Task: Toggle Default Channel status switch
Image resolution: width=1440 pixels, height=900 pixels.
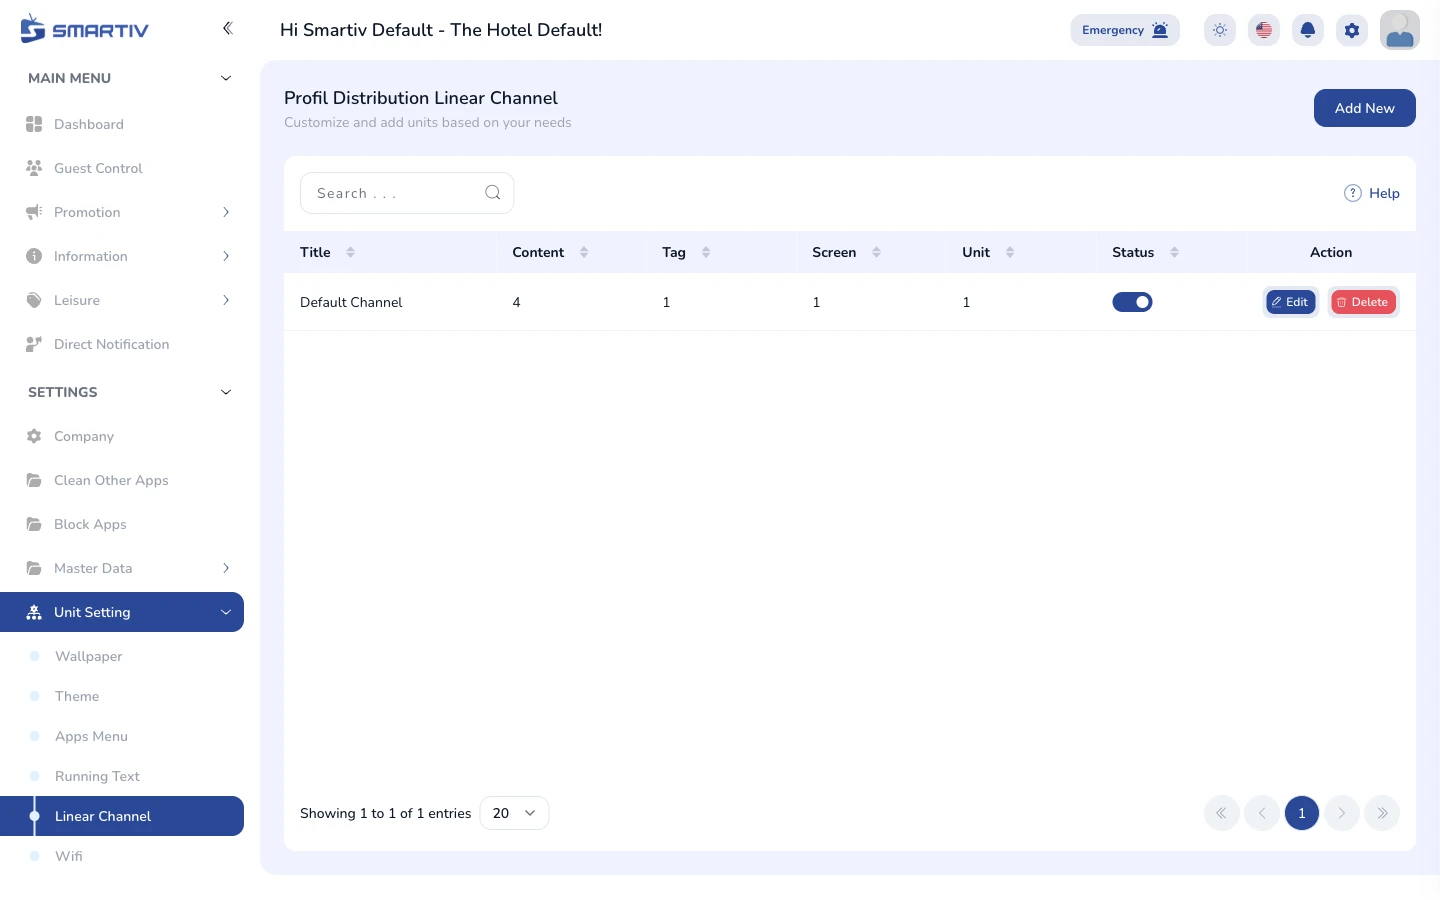Action: coord(1132,302)
